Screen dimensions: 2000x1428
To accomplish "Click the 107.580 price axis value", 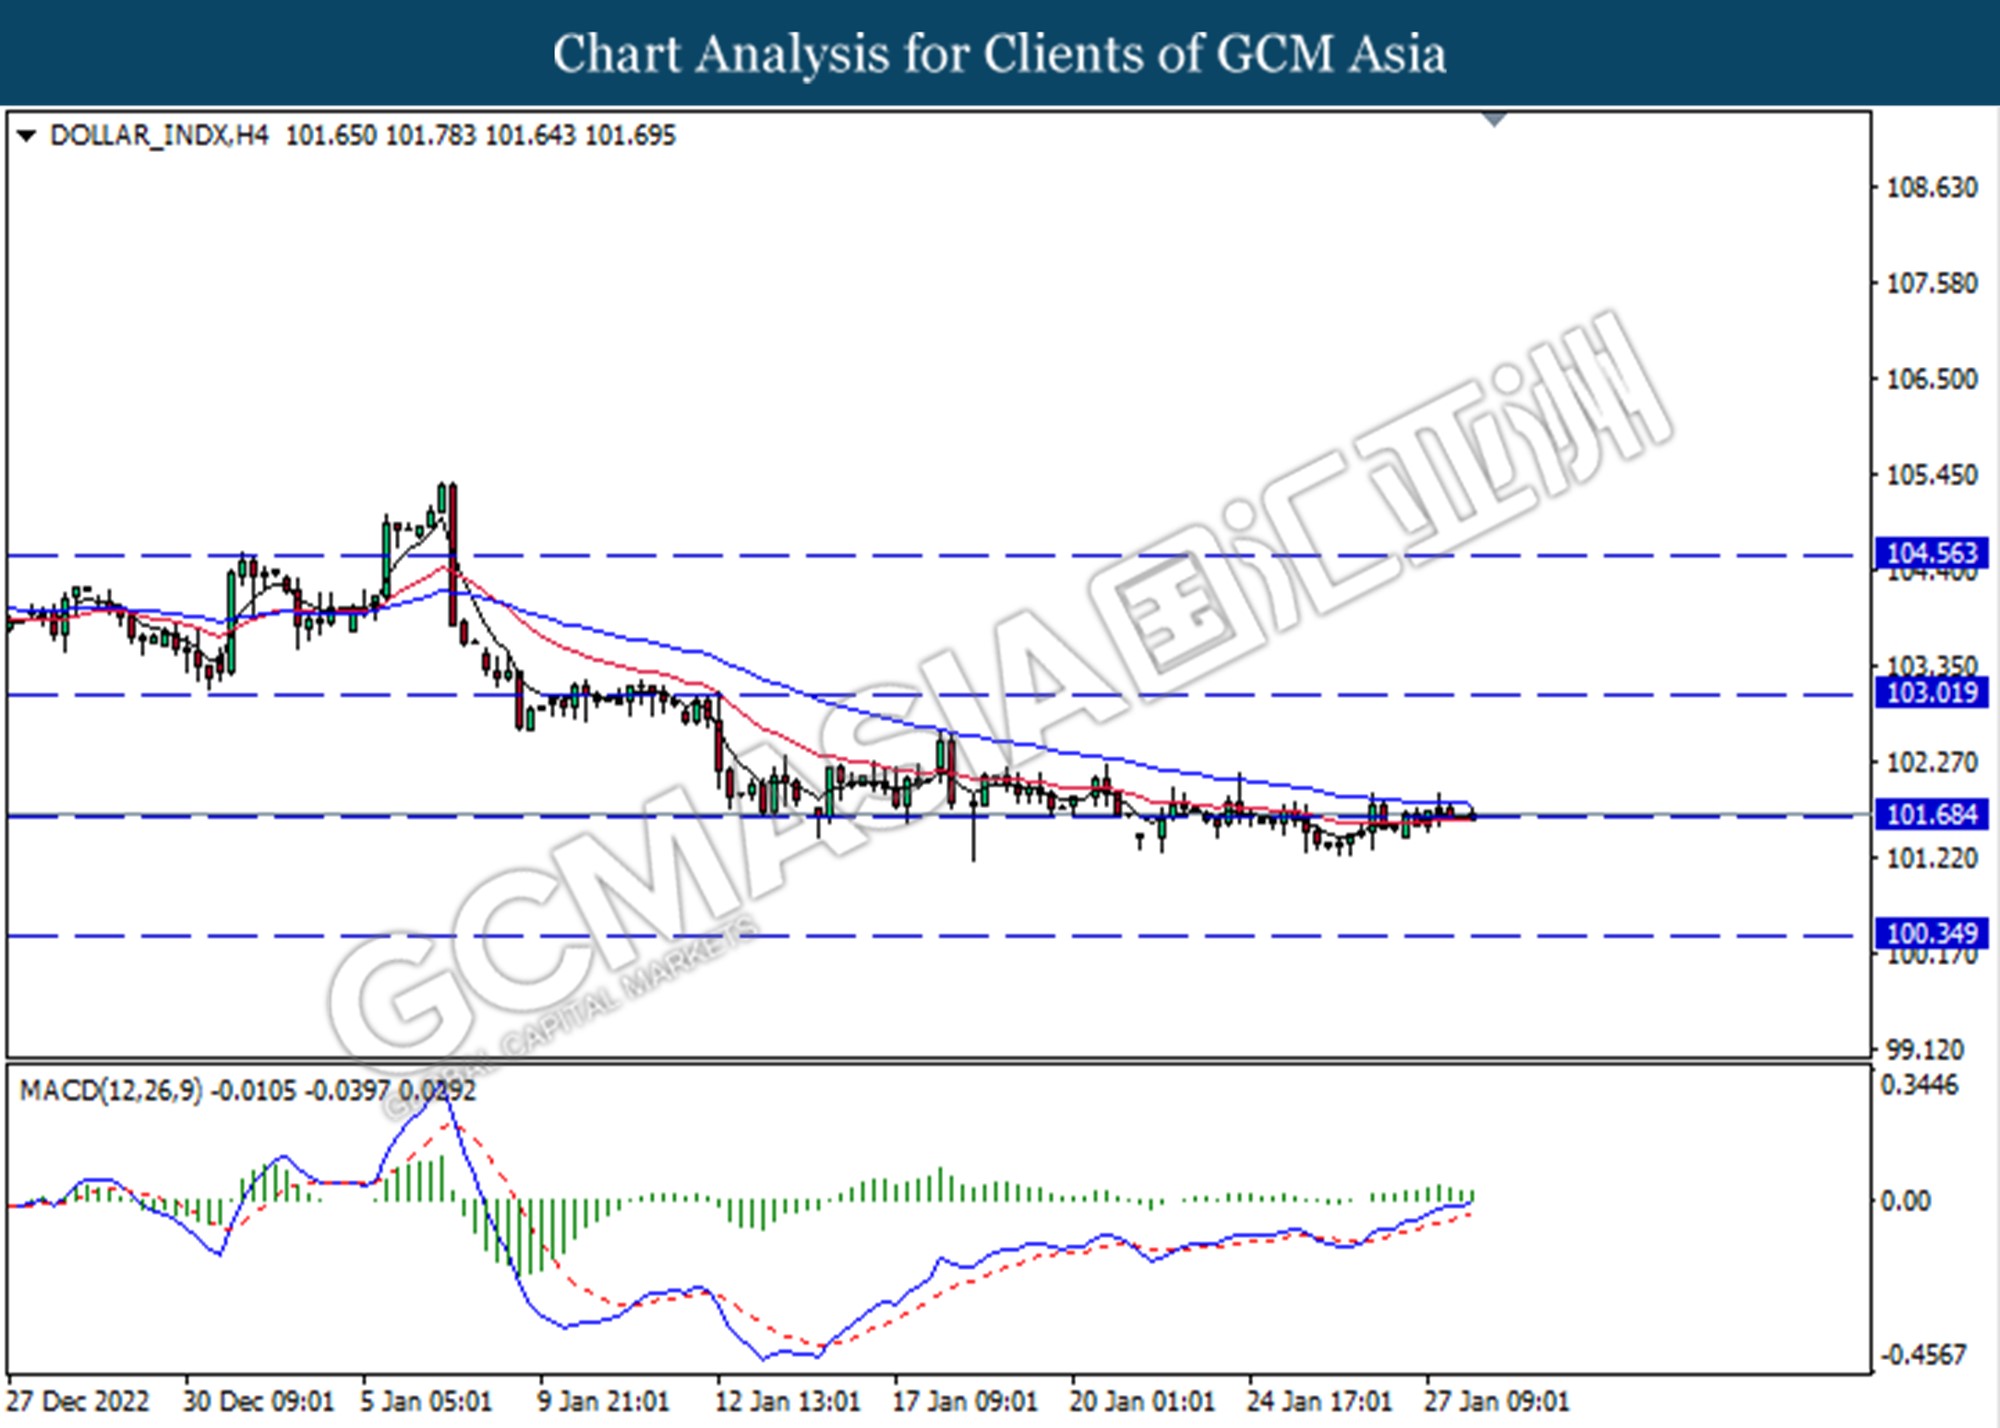I will pos(1931,284).
